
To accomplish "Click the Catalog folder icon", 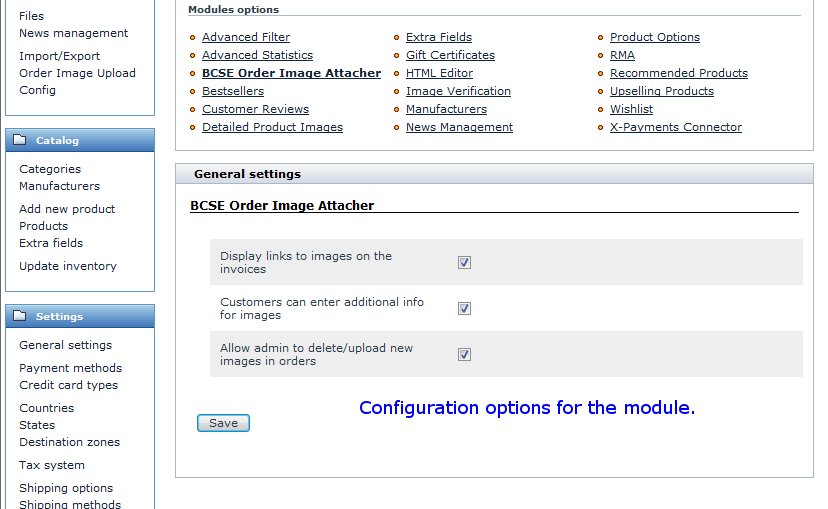I will click(20, 140).
